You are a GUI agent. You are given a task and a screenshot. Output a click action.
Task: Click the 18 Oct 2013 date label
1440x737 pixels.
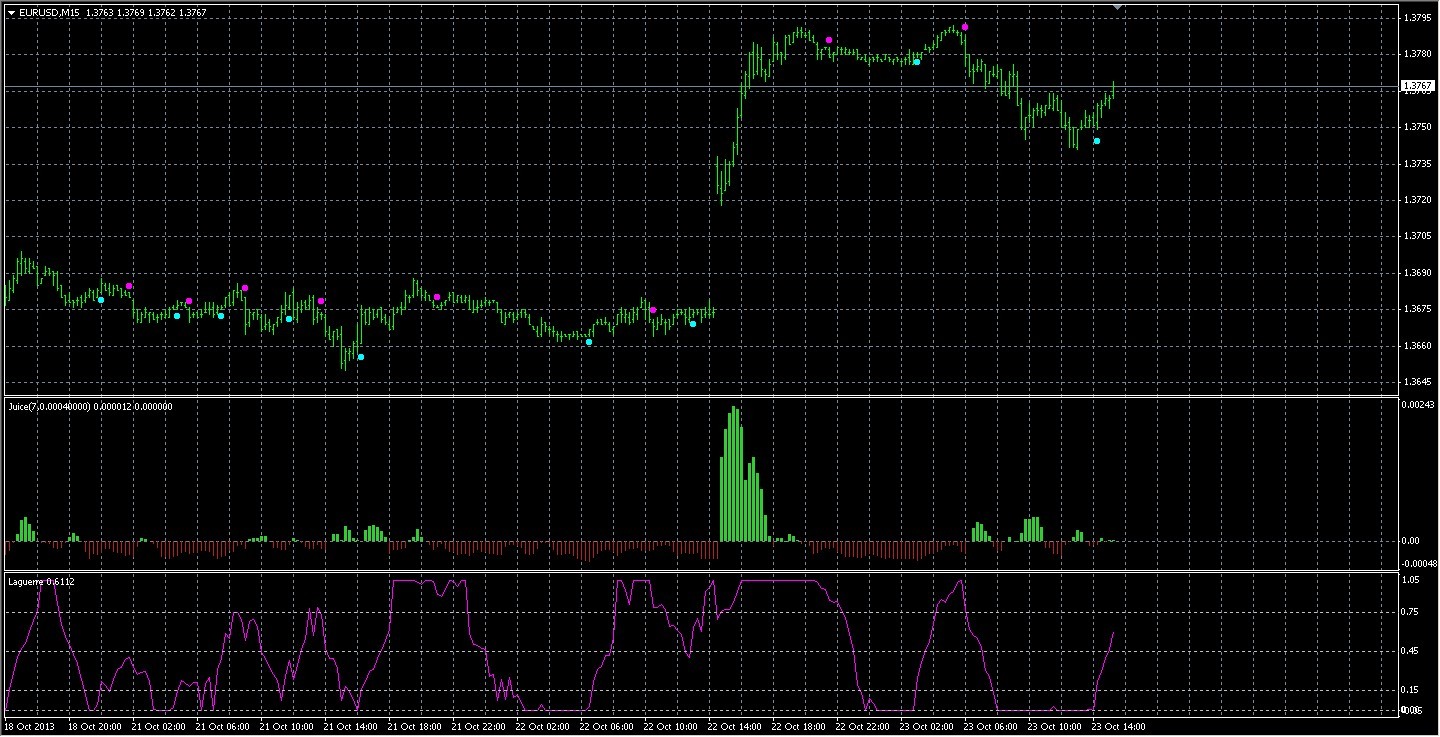30,727
